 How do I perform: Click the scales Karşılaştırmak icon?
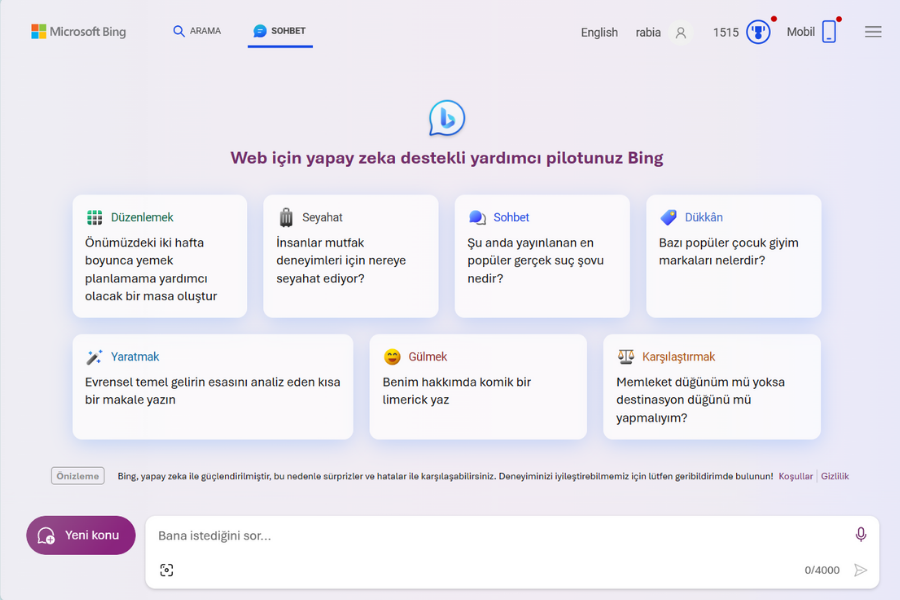point(626,357)
